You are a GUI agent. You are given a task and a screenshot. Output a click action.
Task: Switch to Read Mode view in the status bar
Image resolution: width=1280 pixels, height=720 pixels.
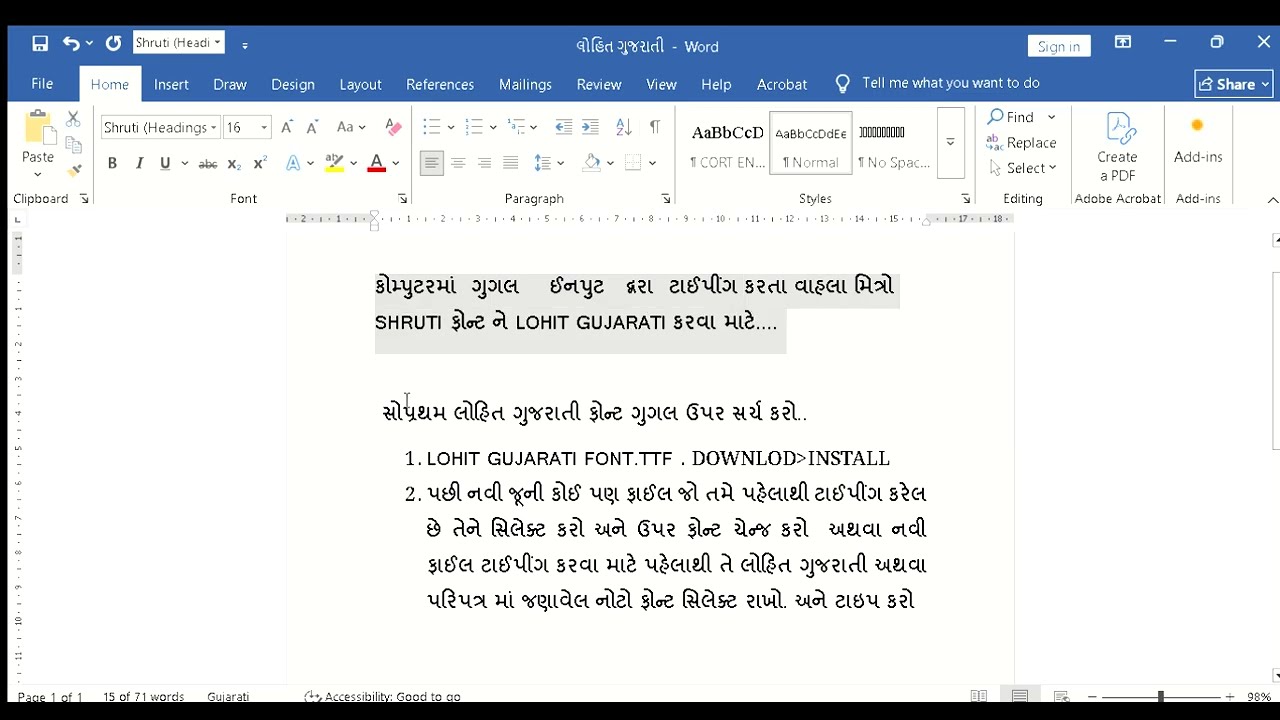[x=979, y=696]
